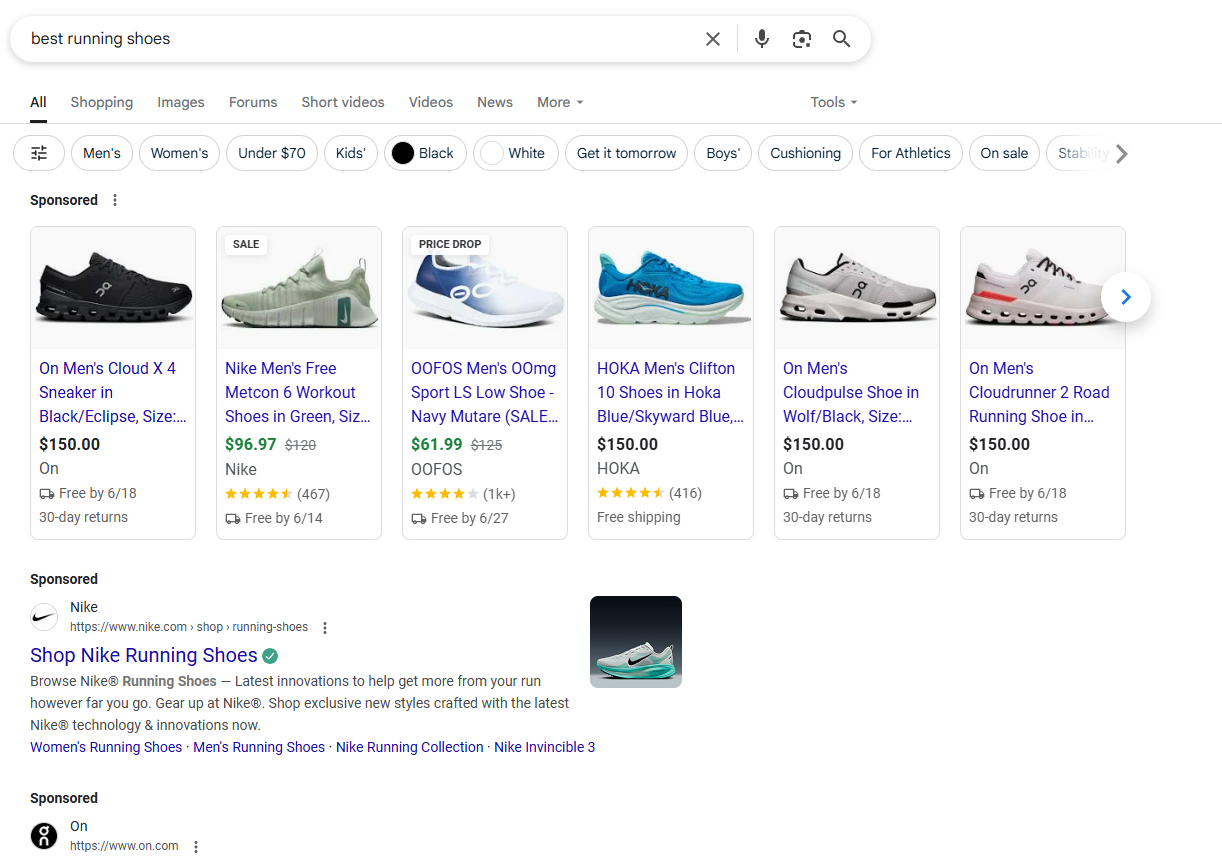Screen dimensions: 1222x861
Task: Click the green verified badge by Shop Nike Running Shoes
Action: click(270, 656)
